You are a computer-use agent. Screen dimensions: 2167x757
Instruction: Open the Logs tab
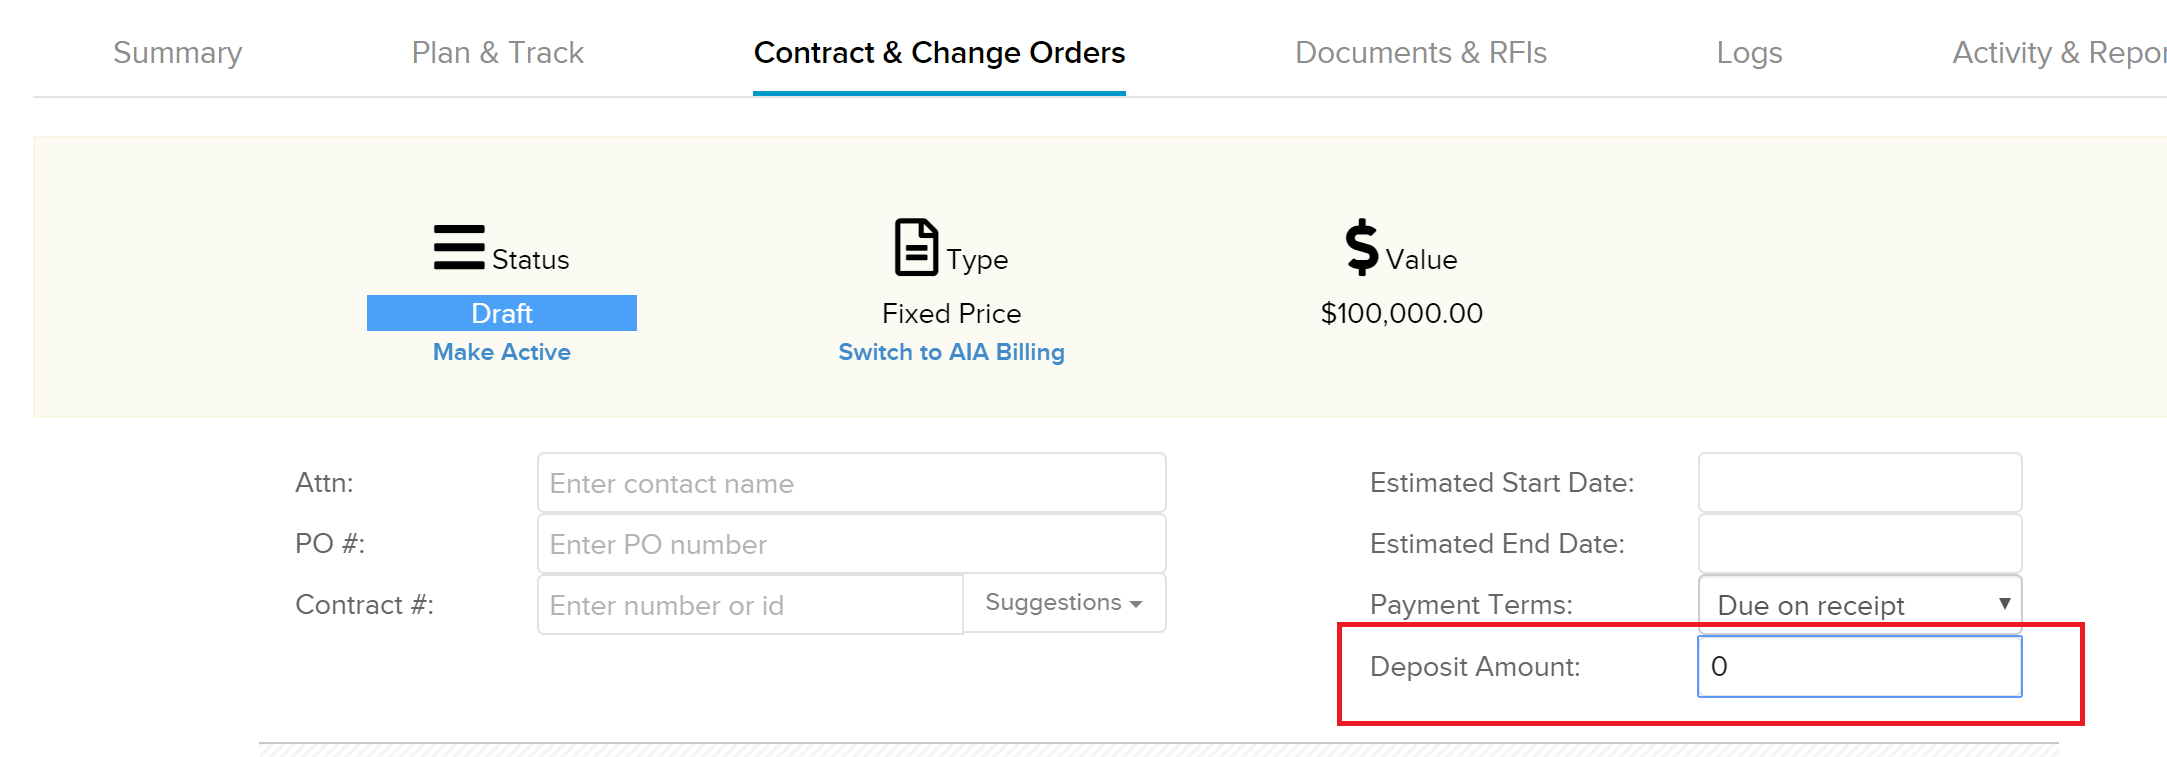pyautogui.click(x=1749, y=52)
